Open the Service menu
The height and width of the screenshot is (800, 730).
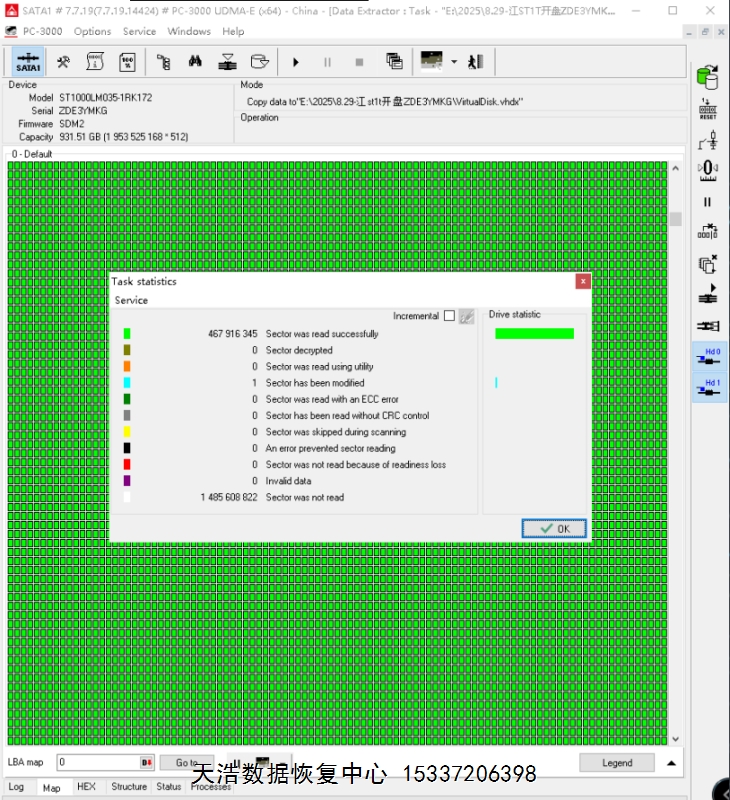pos(139,31)
